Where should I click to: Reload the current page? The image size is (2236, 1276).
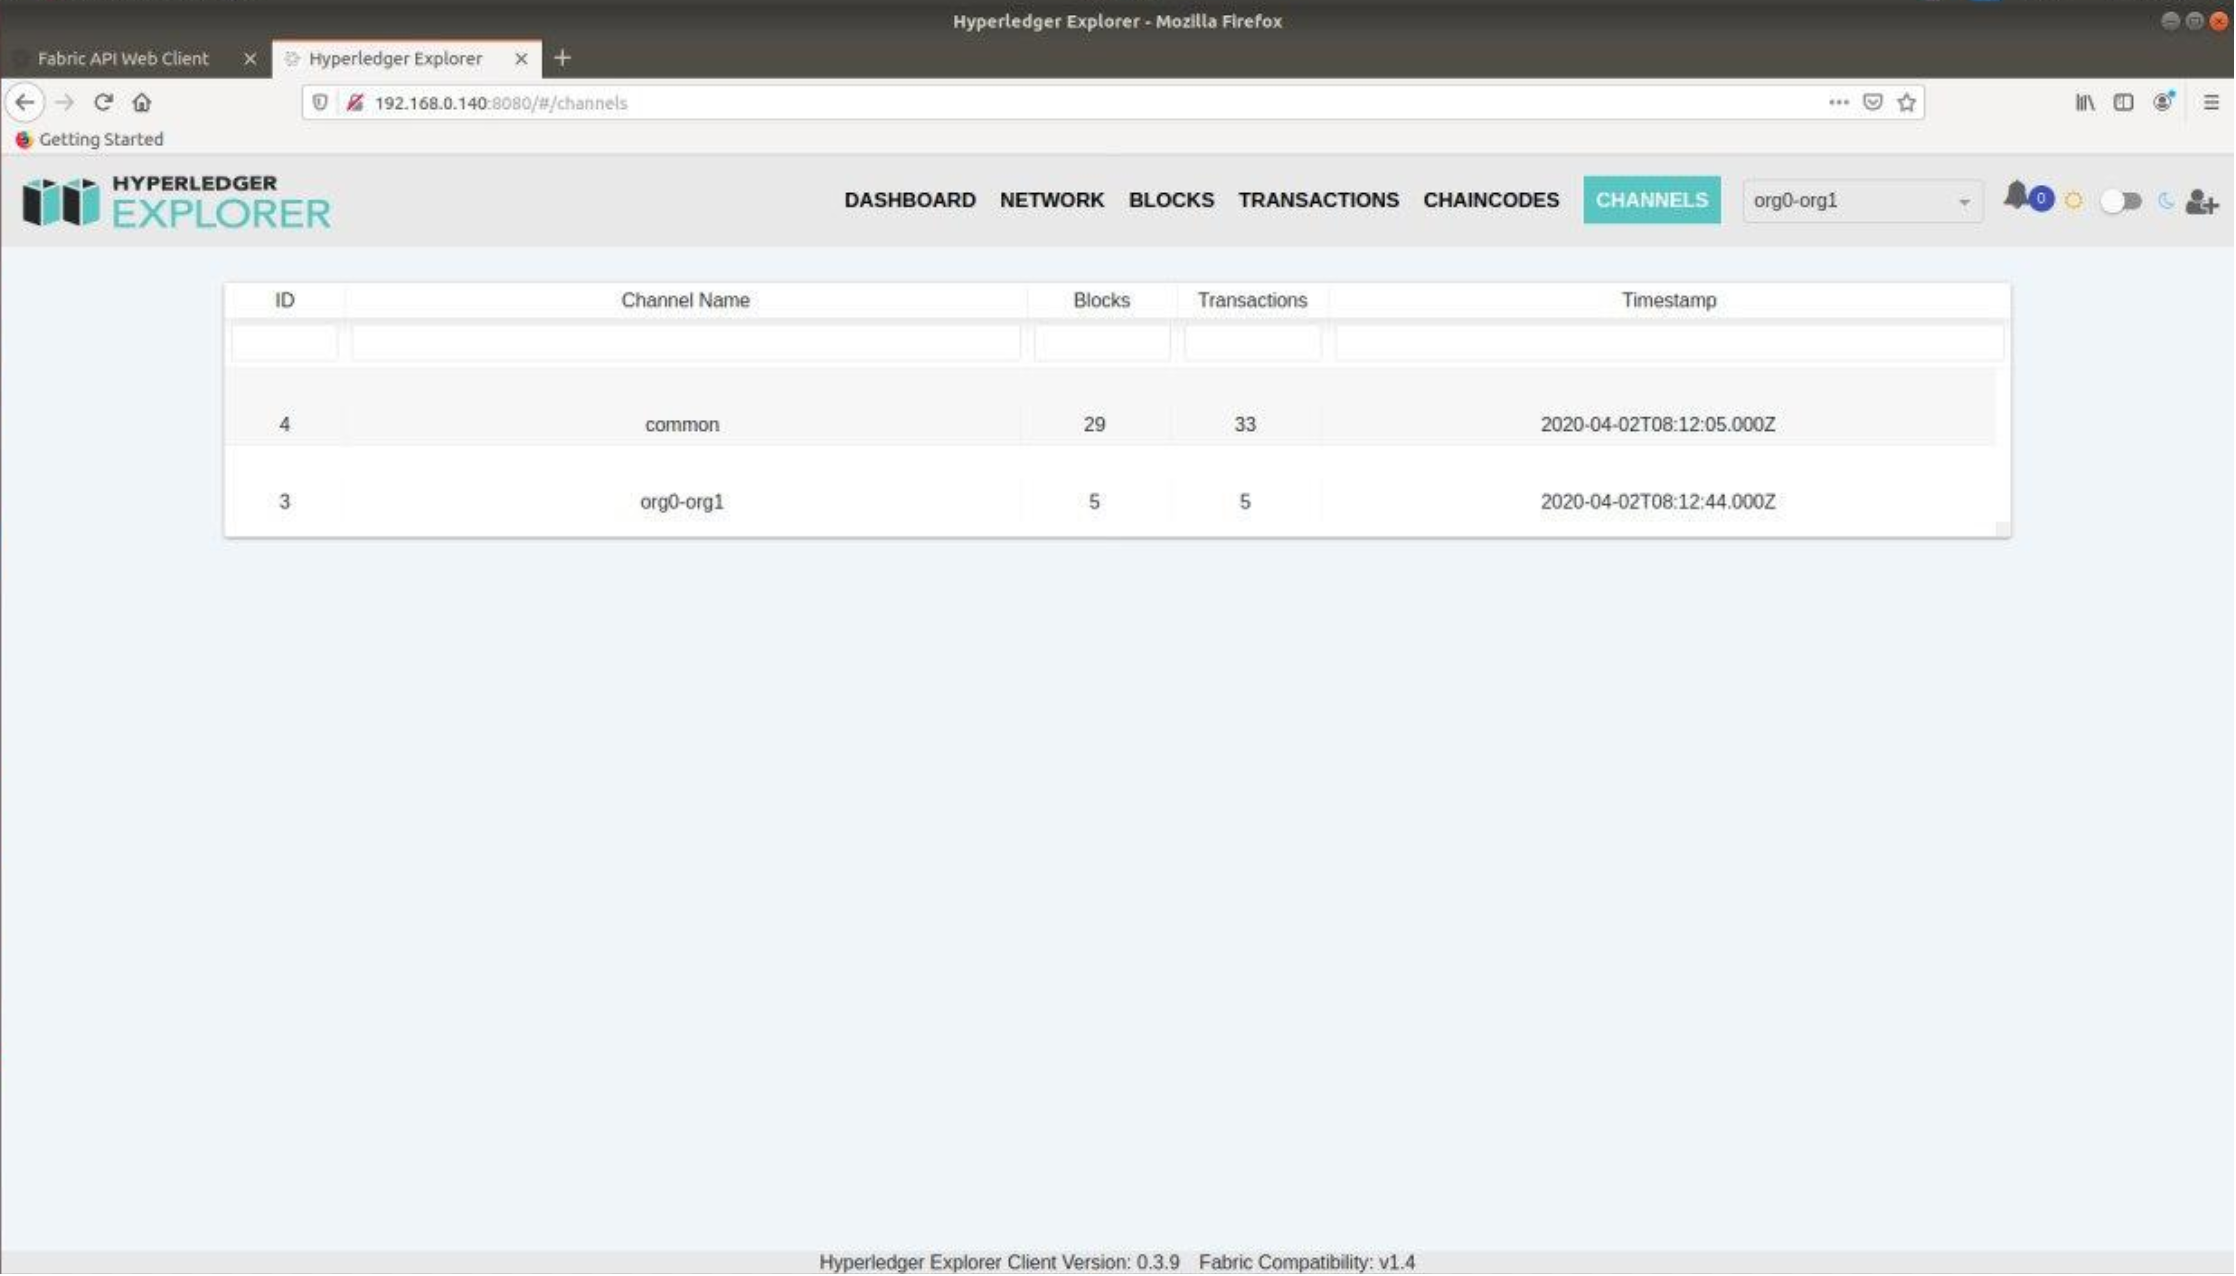(103, 102)
